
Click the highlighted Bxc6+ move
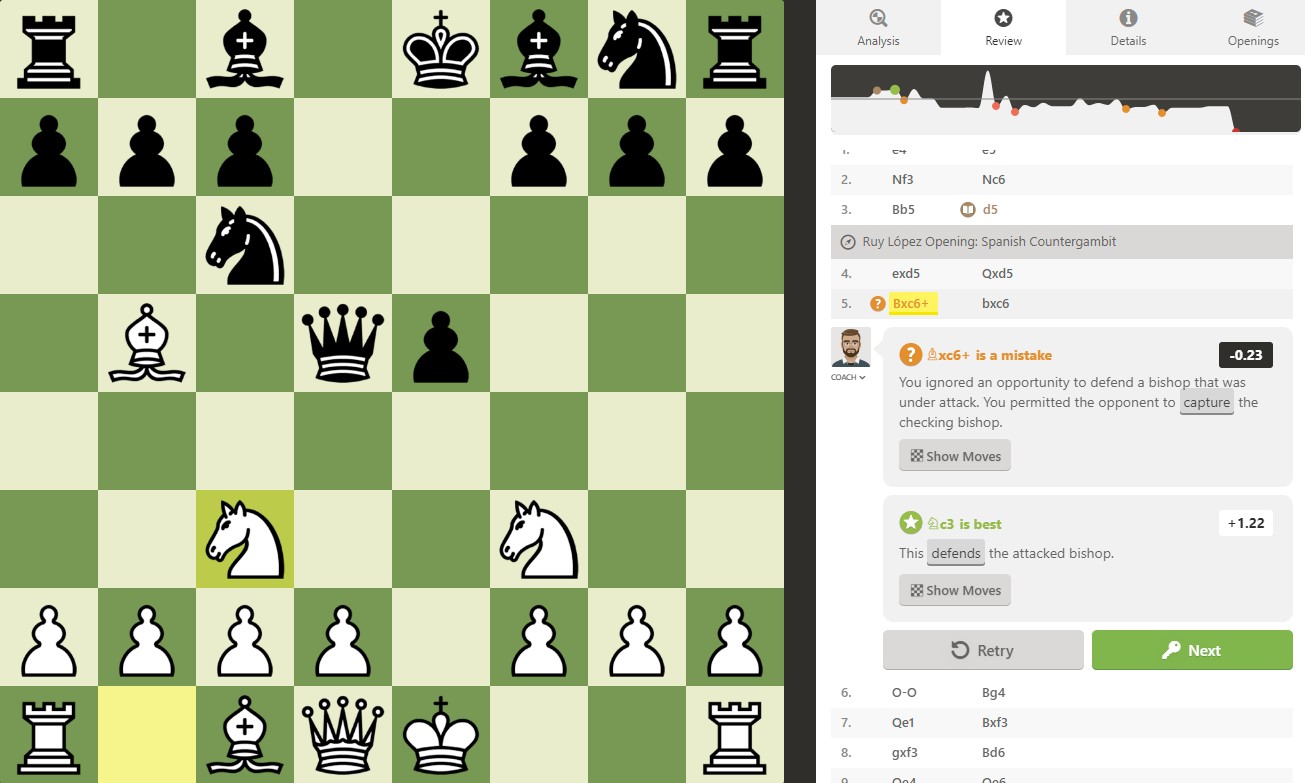pyautogui.click(x=911, y=303)
